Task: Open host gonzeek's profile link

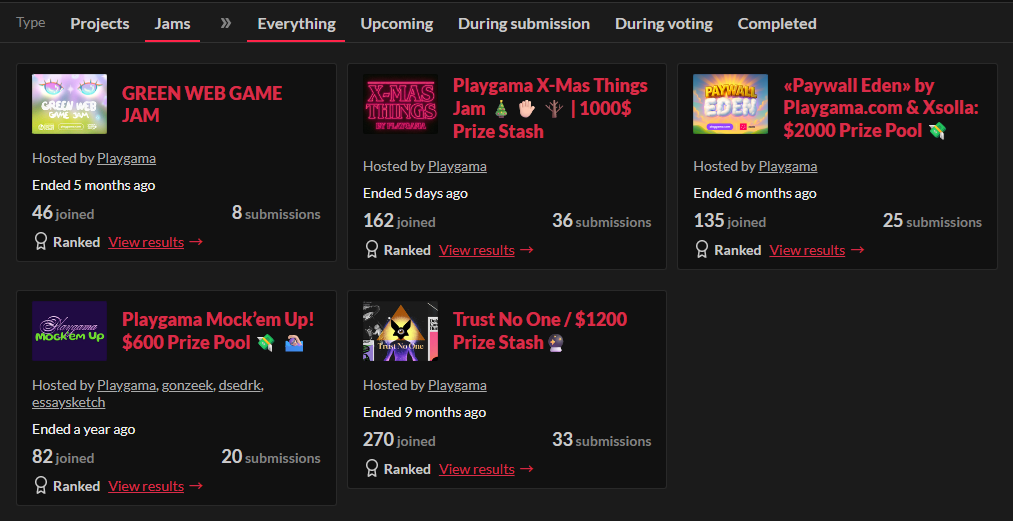Action: (187, 385)
